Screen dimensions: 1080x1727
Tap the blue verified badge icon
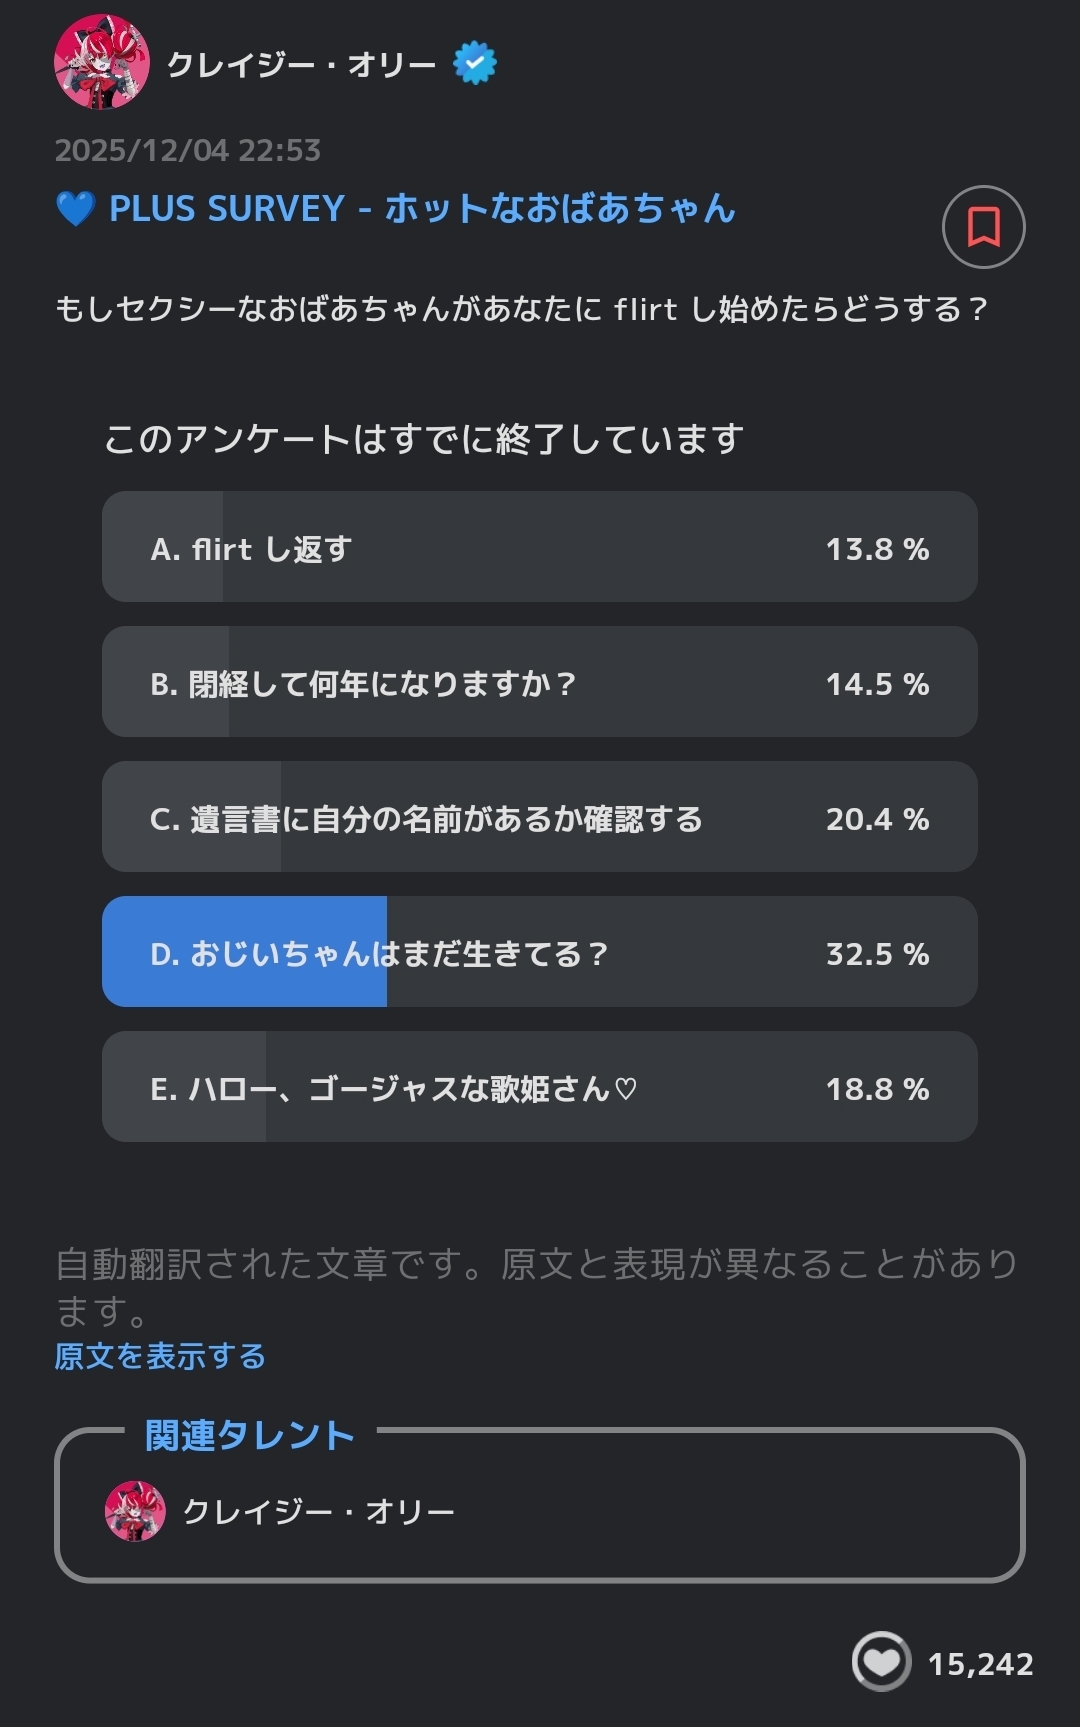click(x=475, y=63)
